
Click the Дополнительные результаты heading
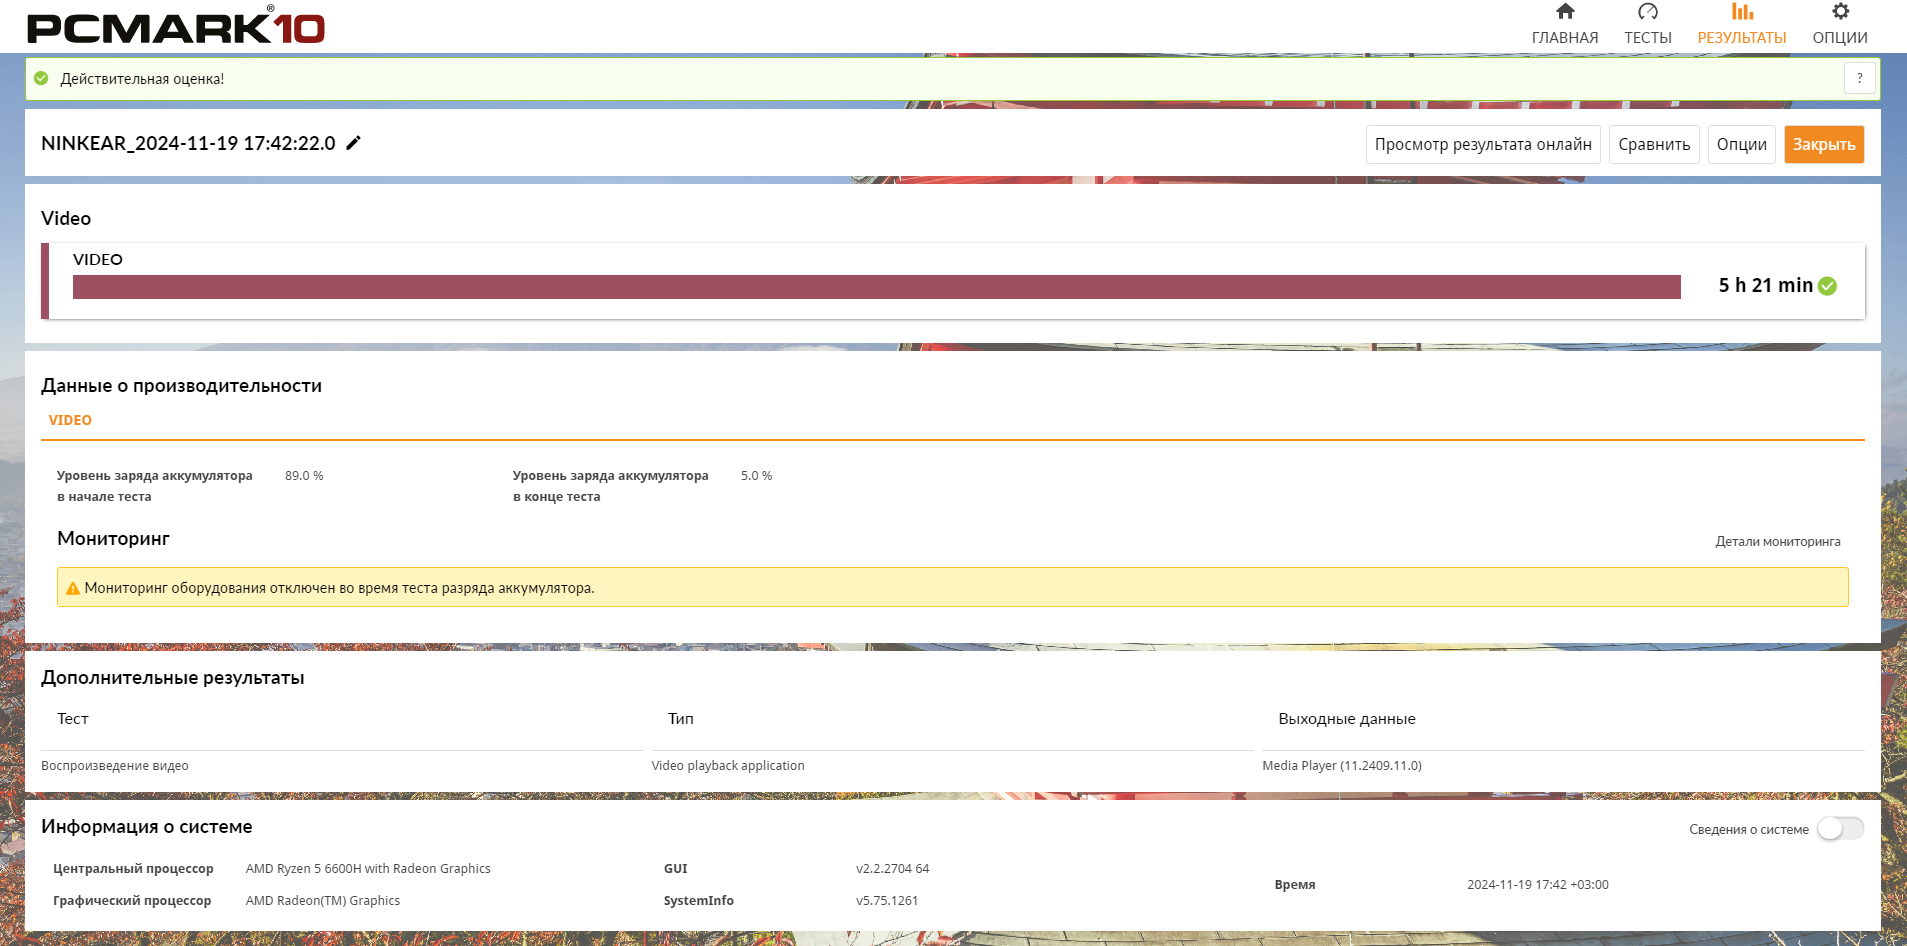point(173,678)
